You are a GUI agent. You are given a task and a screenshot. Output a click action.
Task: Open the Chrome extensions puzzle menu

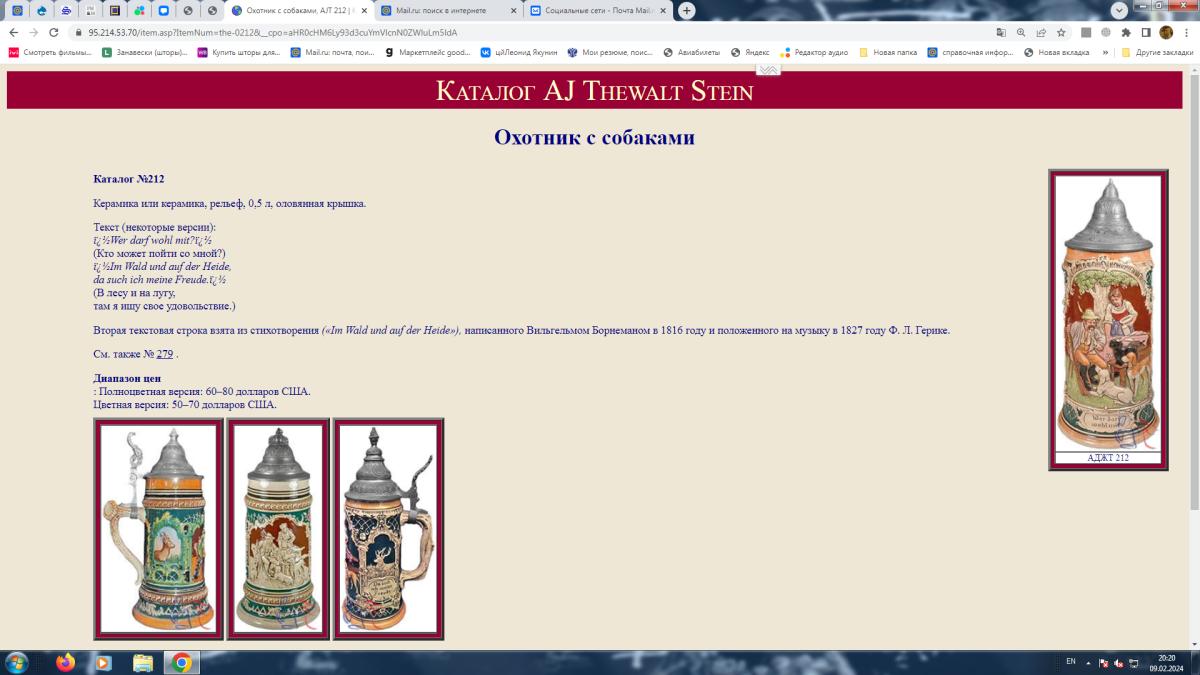click(1126, 32)
